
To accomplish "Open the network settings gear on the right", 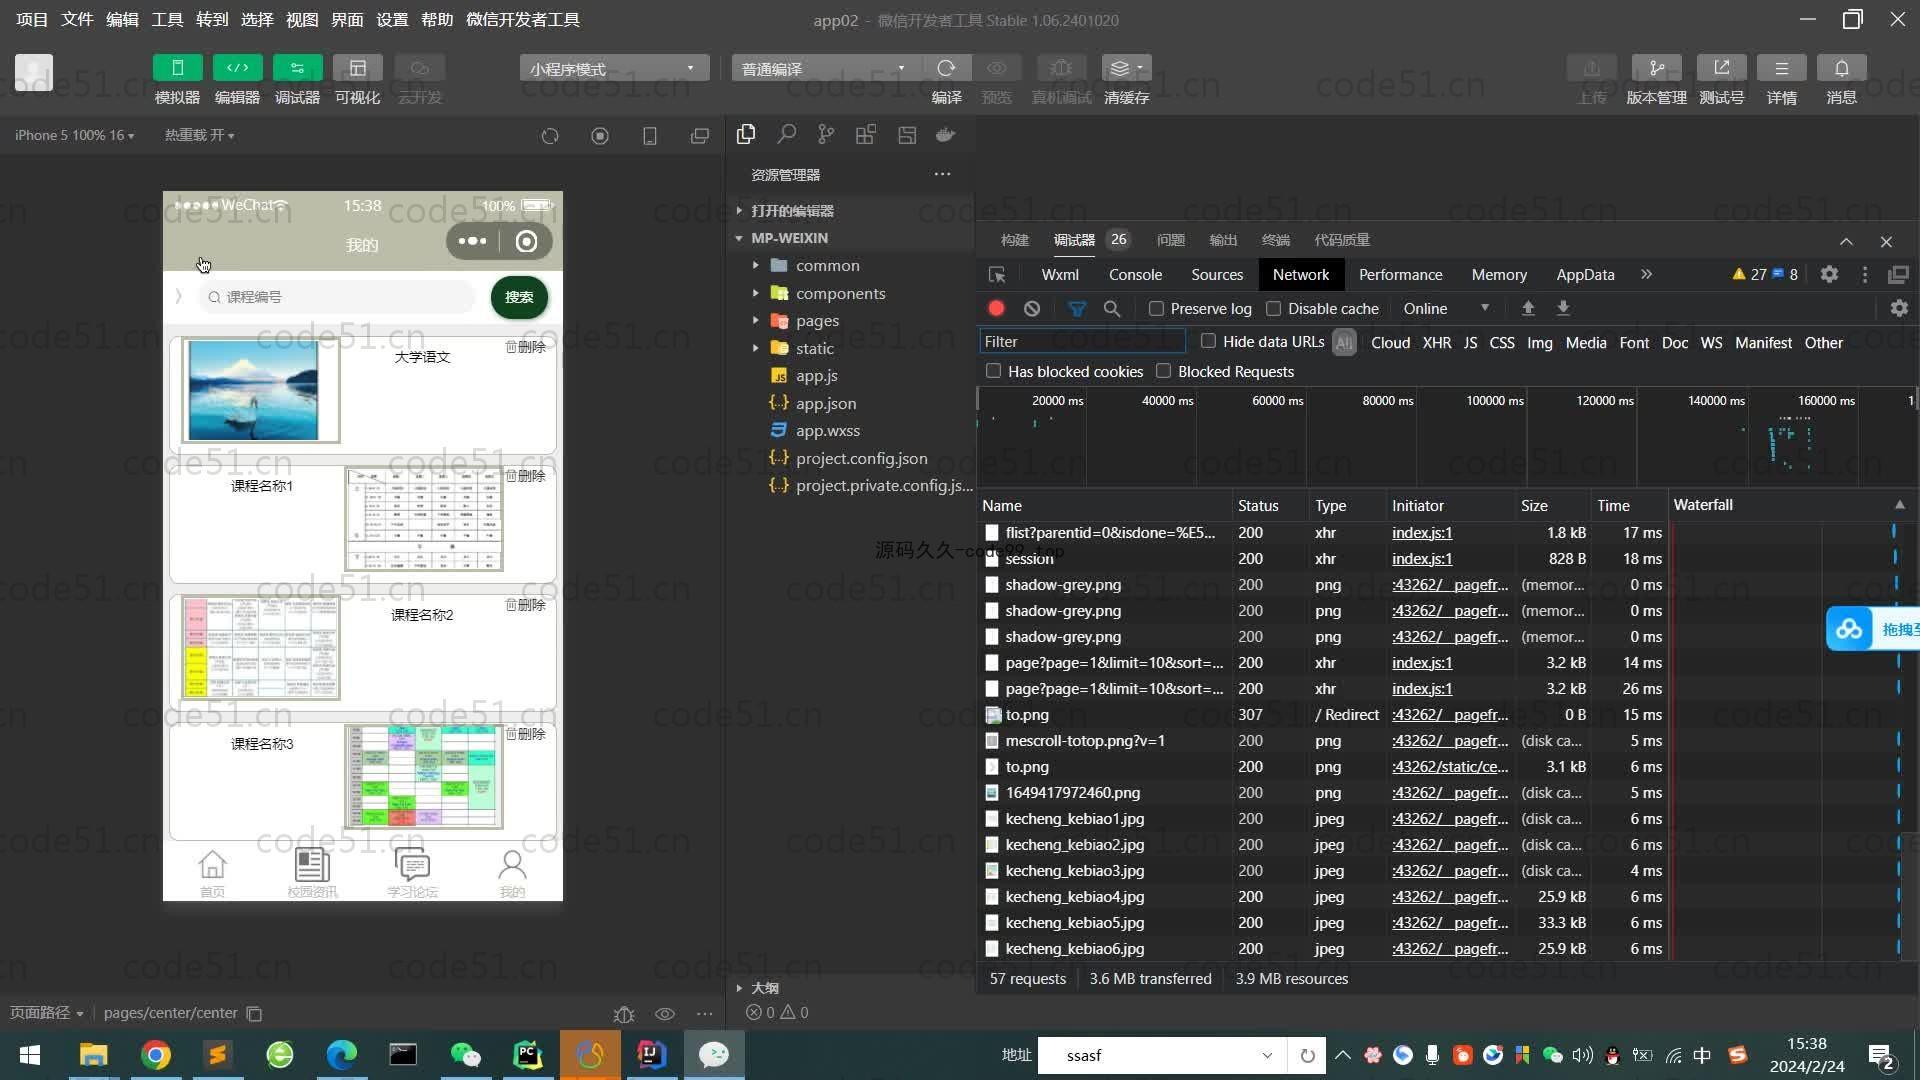I will click(x=1899, y=309).
